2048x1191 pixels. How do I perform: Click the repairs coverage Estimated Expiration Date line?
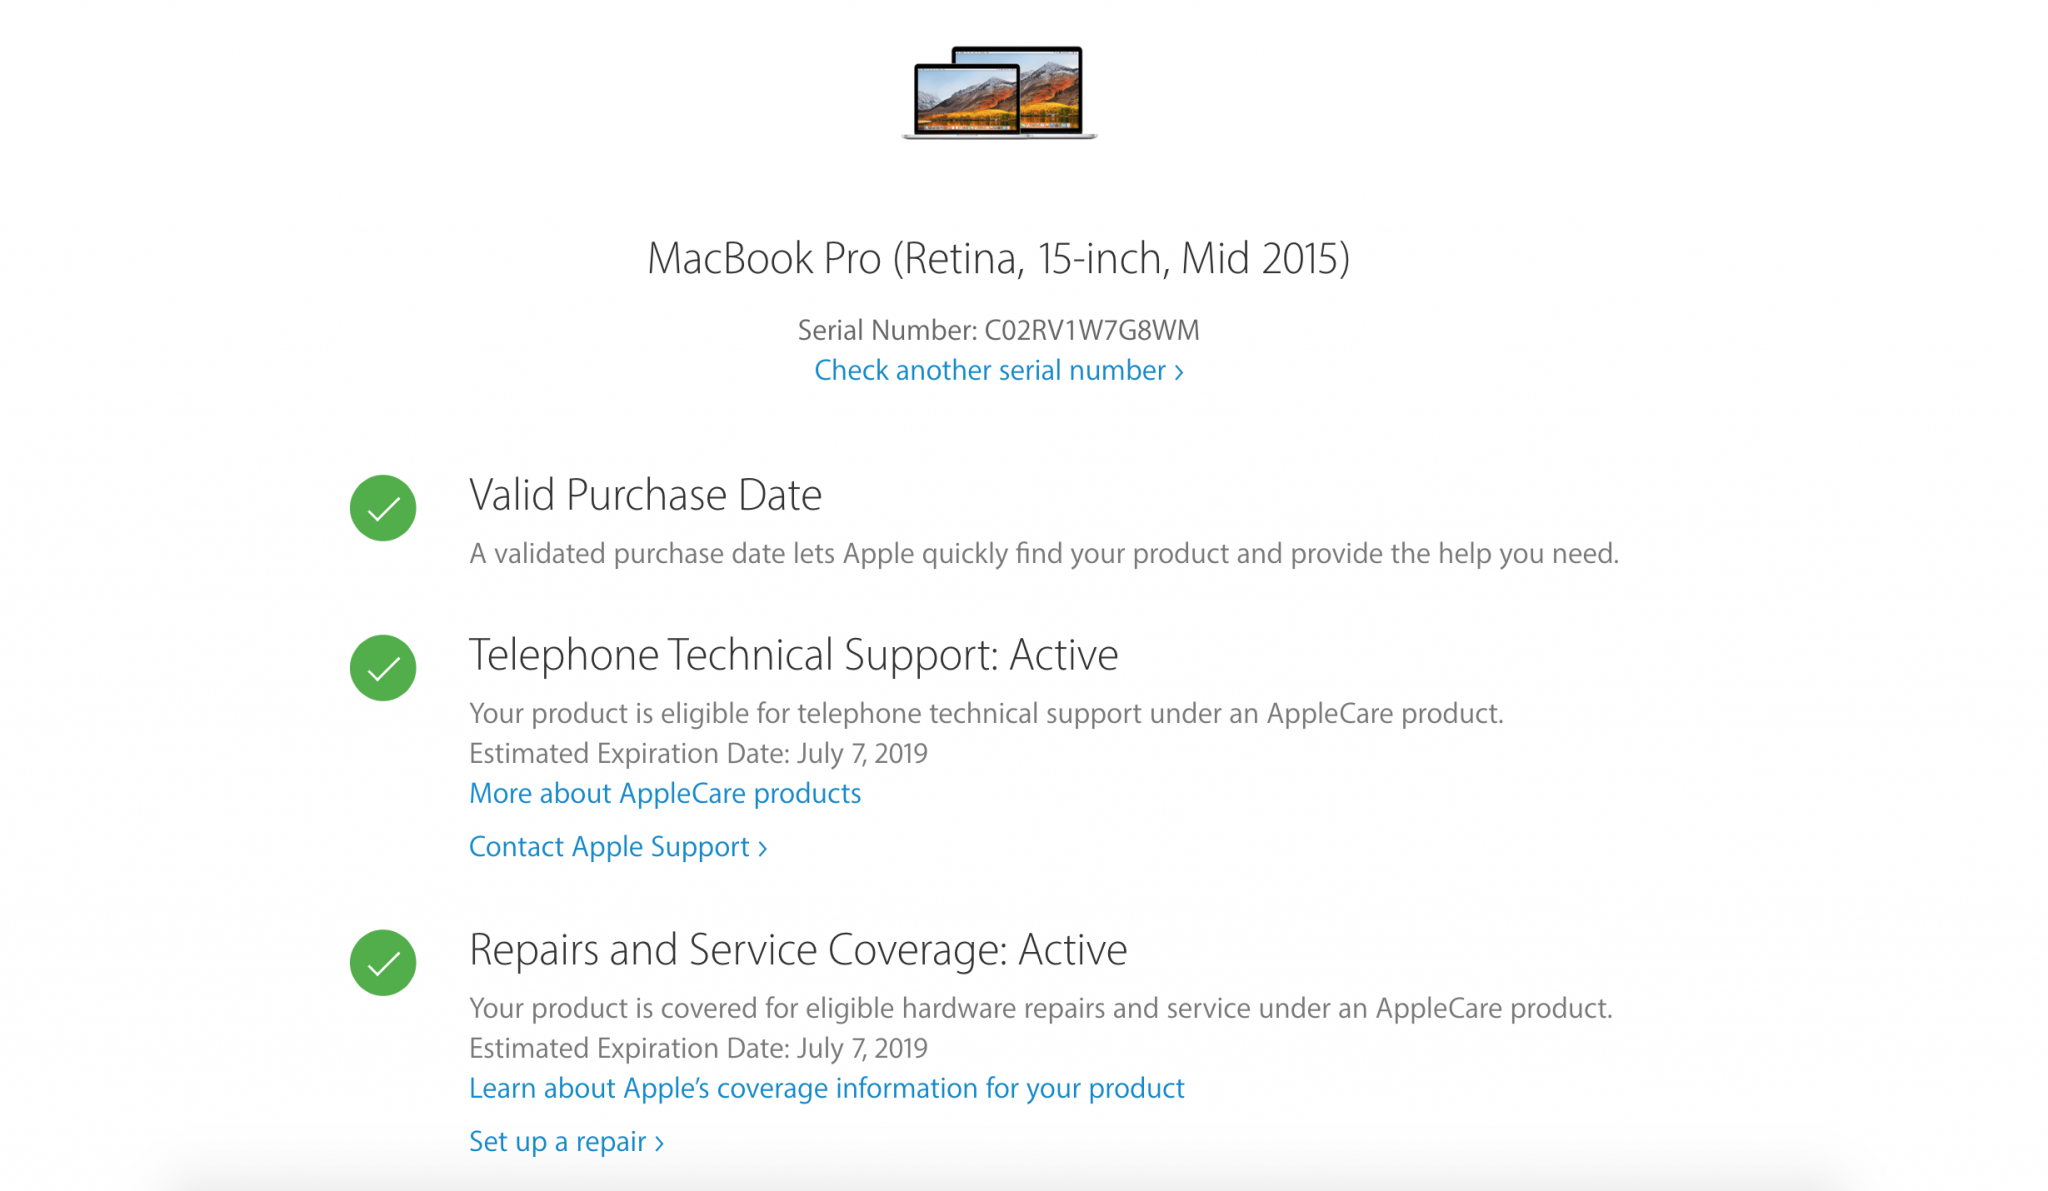point(698,1048)
